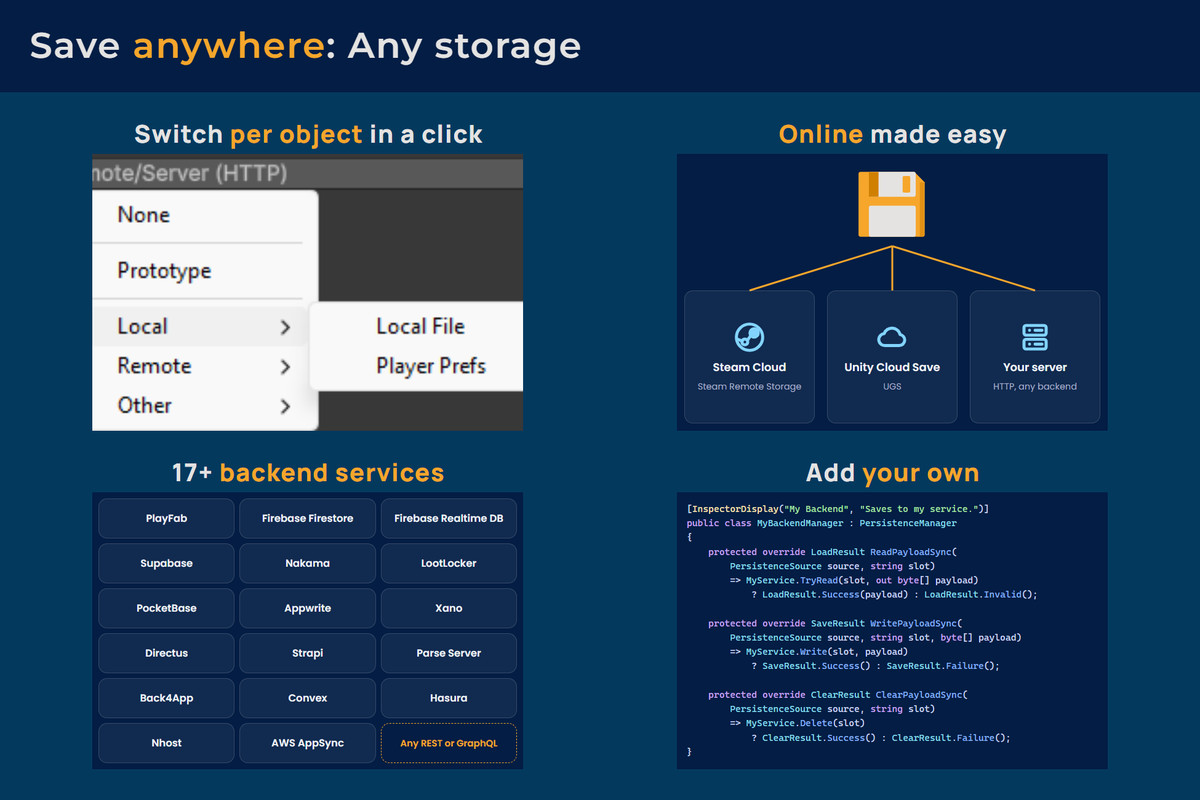Choose the Supabase backend tile
1200x800 pixels.
(x=166, y=564)
